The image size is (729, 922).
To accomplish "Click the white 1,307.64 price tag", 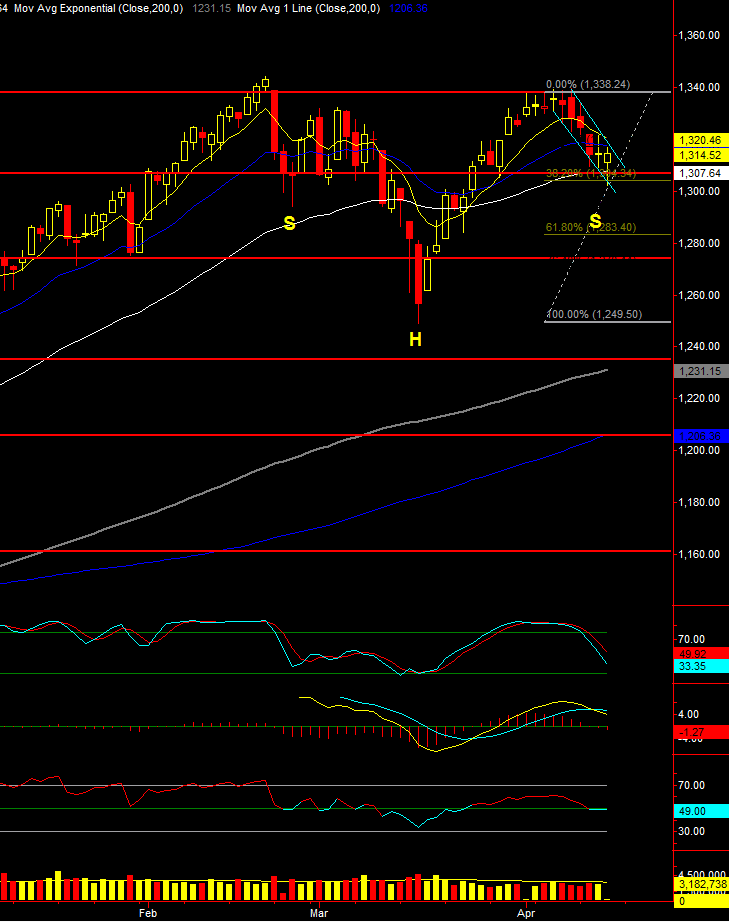I will tap(699, 173).
